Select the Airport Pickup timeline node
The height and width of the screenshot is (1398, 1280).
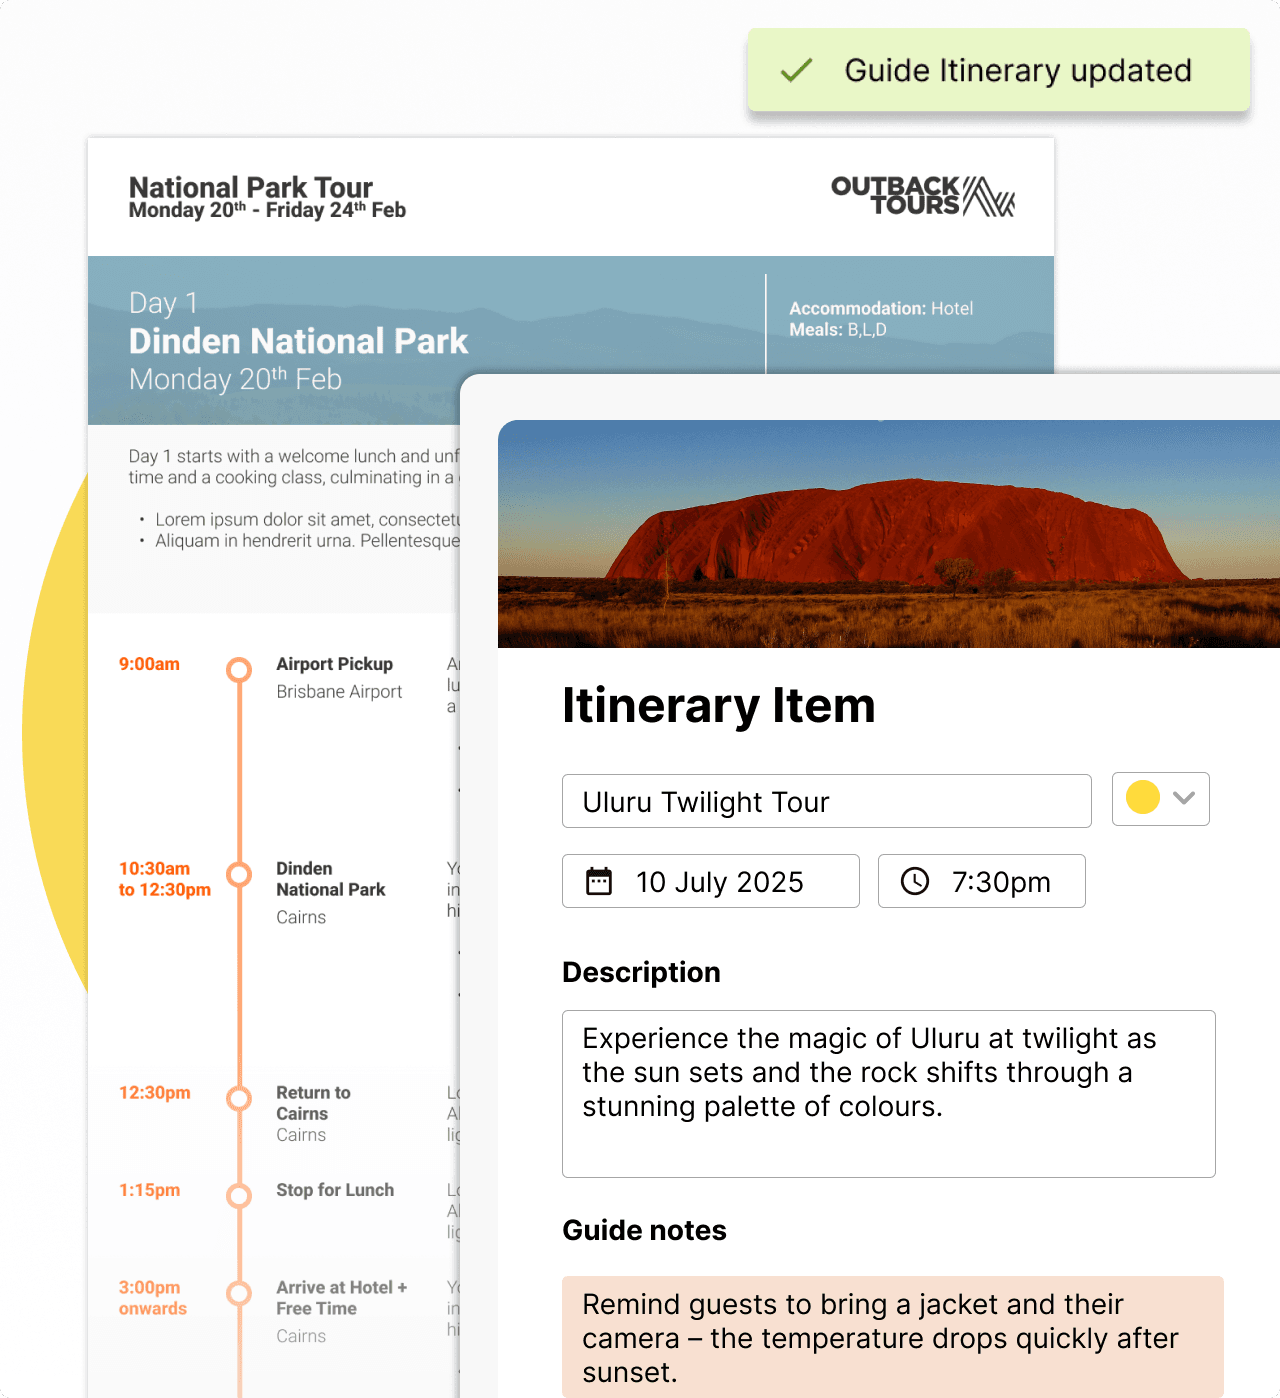(239, 670)
